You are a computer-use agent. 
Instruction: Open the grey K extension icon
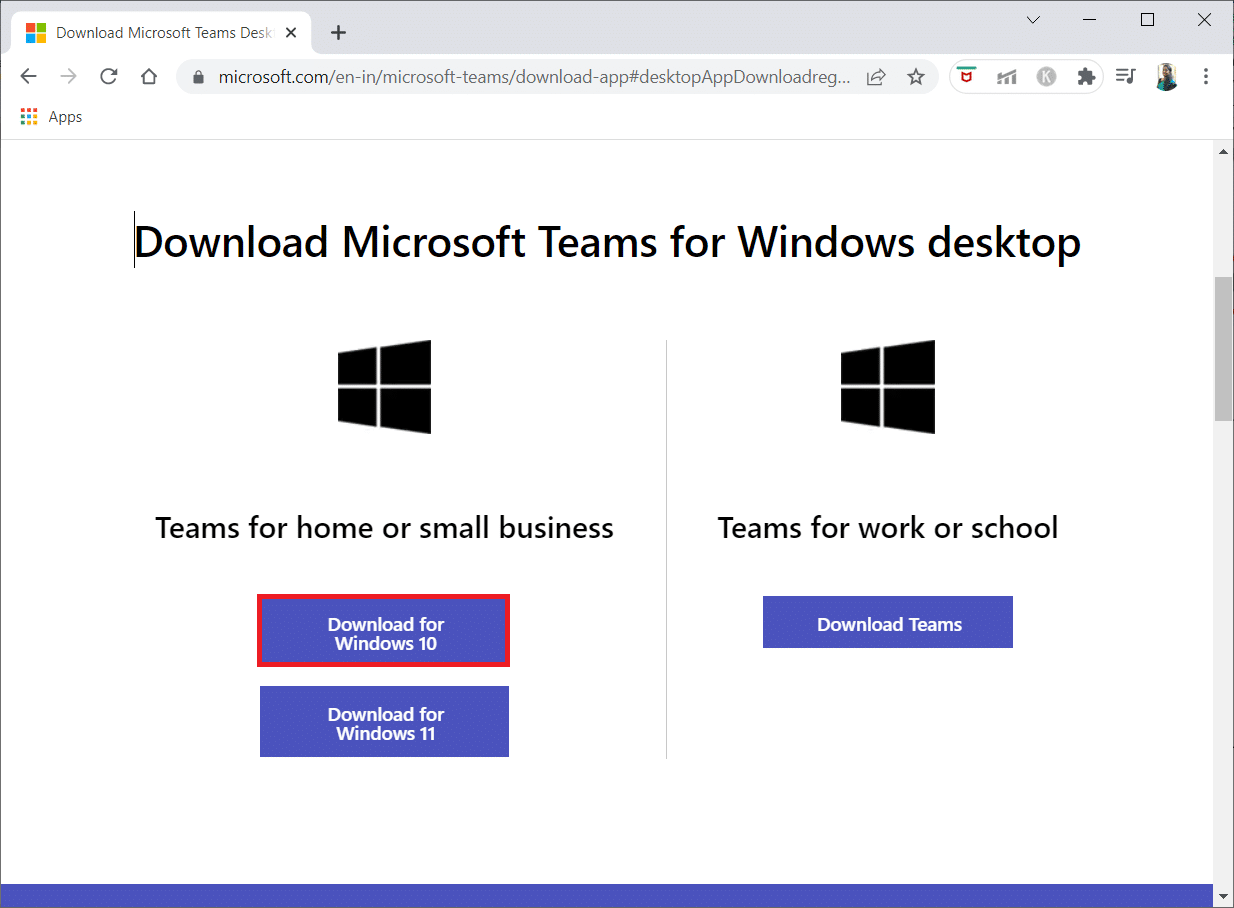tap(1046, 77)
